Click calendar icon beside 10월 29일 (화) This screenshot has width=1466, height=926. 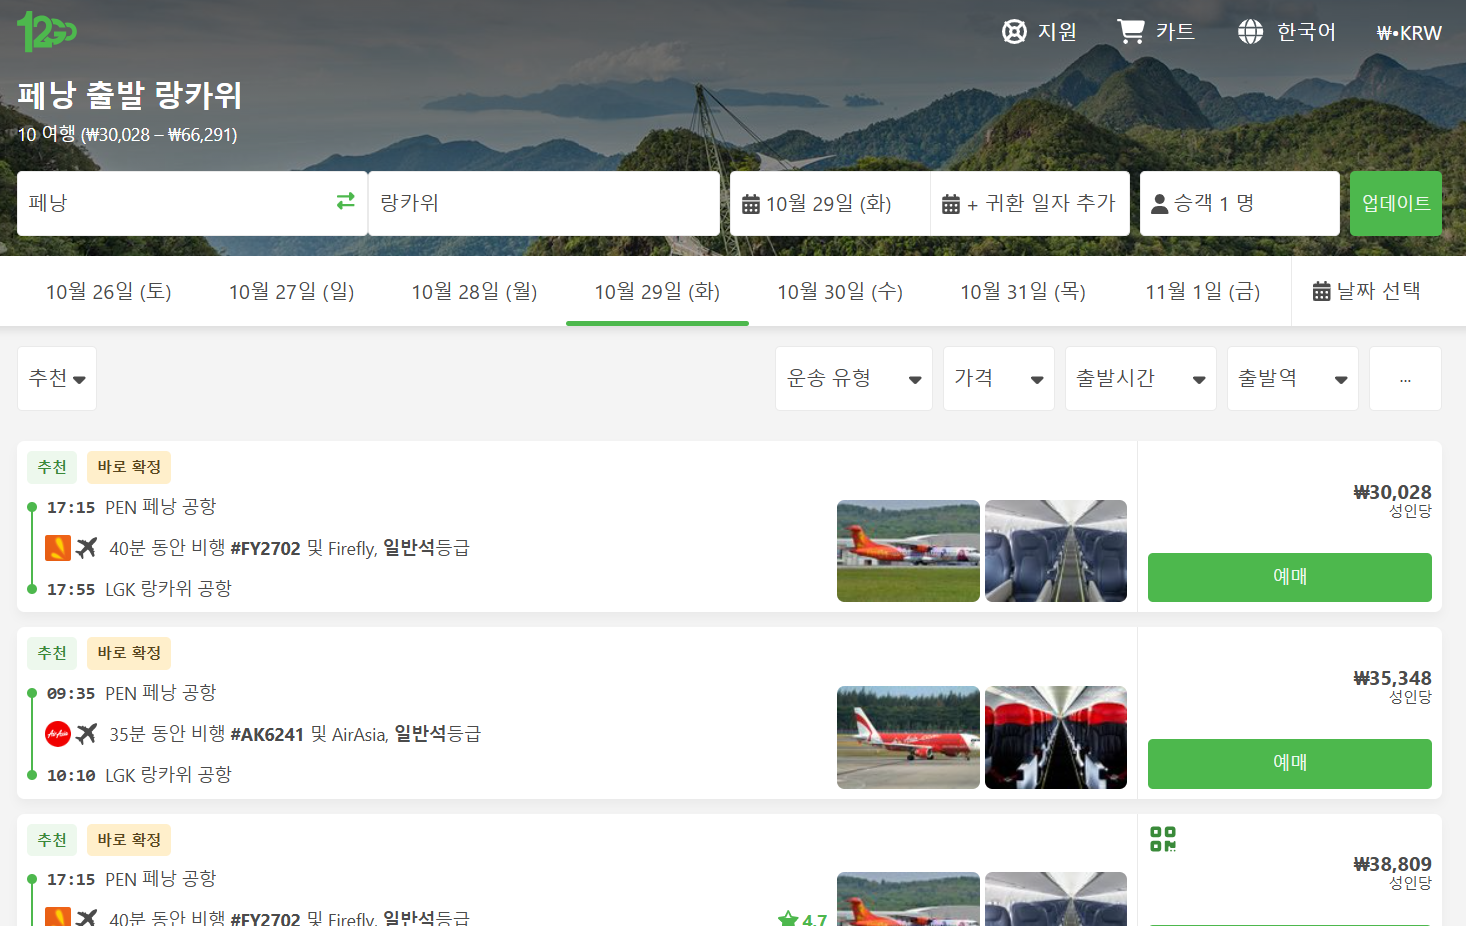click(x=750, y=204)
